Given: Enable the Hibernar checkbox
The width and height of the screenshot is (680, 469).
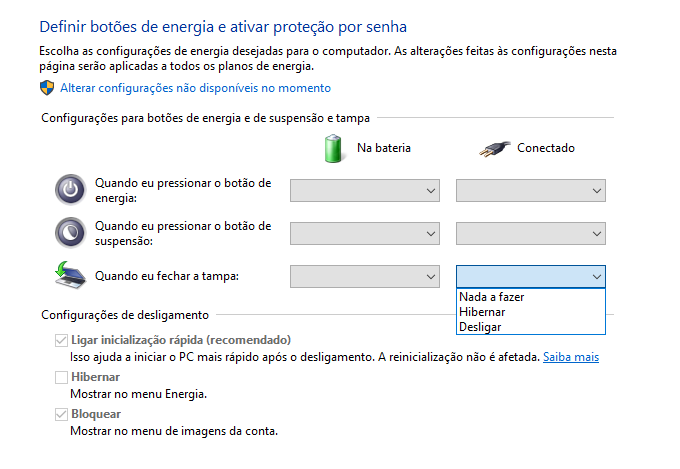Looking at the screenshot, I should [61, 377].
